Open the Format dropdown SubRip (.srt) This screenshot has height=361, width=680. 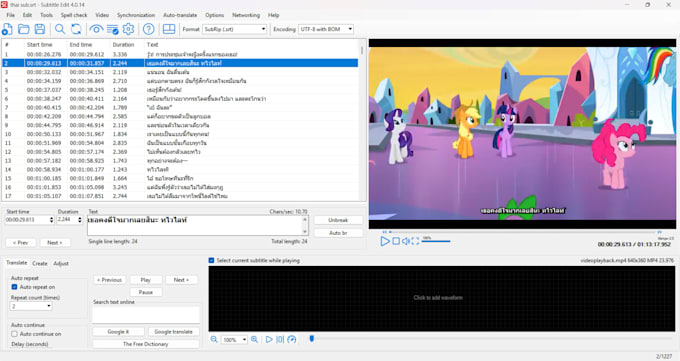click(x=235, y=29)
